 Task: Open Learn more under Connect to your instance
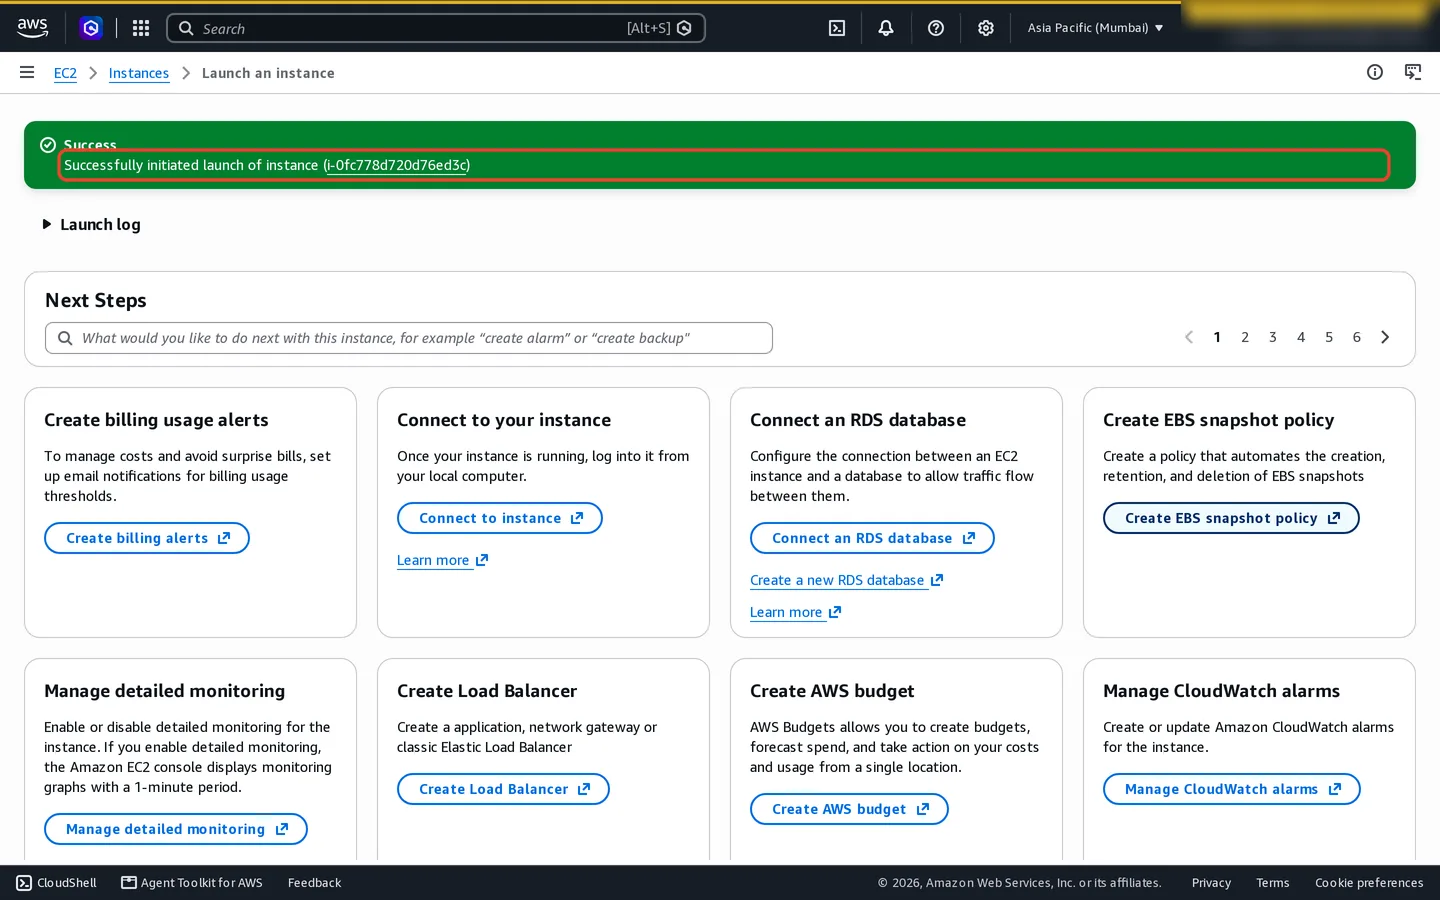[x=442, y=560]
